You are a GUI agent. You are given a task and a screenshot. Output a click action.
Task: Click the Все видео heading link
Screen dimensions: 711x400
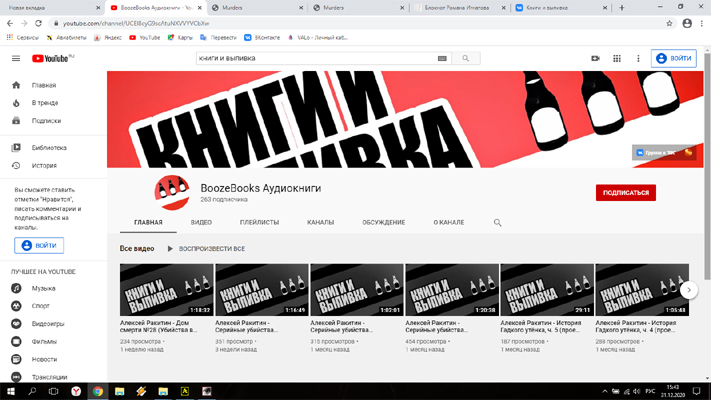(x=137, y=249)
